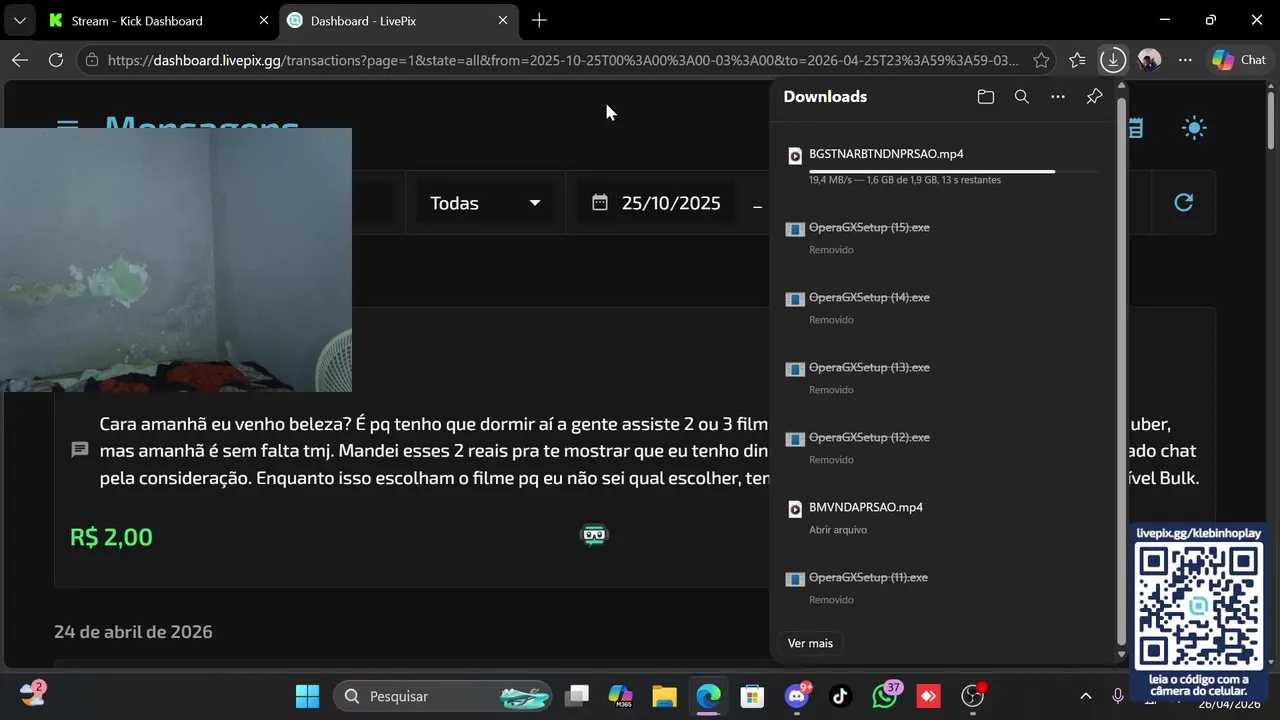The height and width of the screenshot is (720, 1280).
Task: Click the LivePix QR code overlay
Action: pos(1199,607)
